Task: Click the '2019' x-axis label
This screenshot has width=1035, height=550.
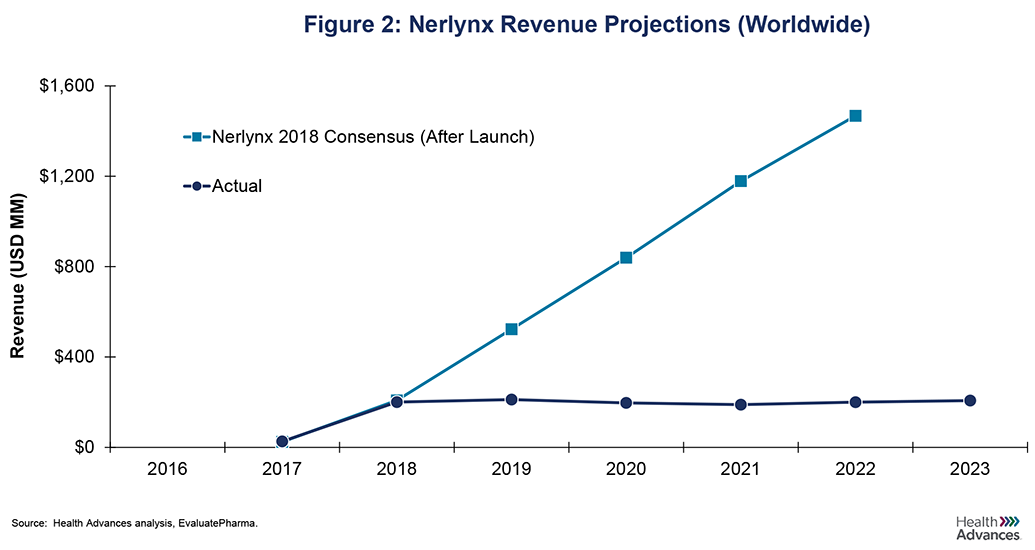Action: point(511,469)
